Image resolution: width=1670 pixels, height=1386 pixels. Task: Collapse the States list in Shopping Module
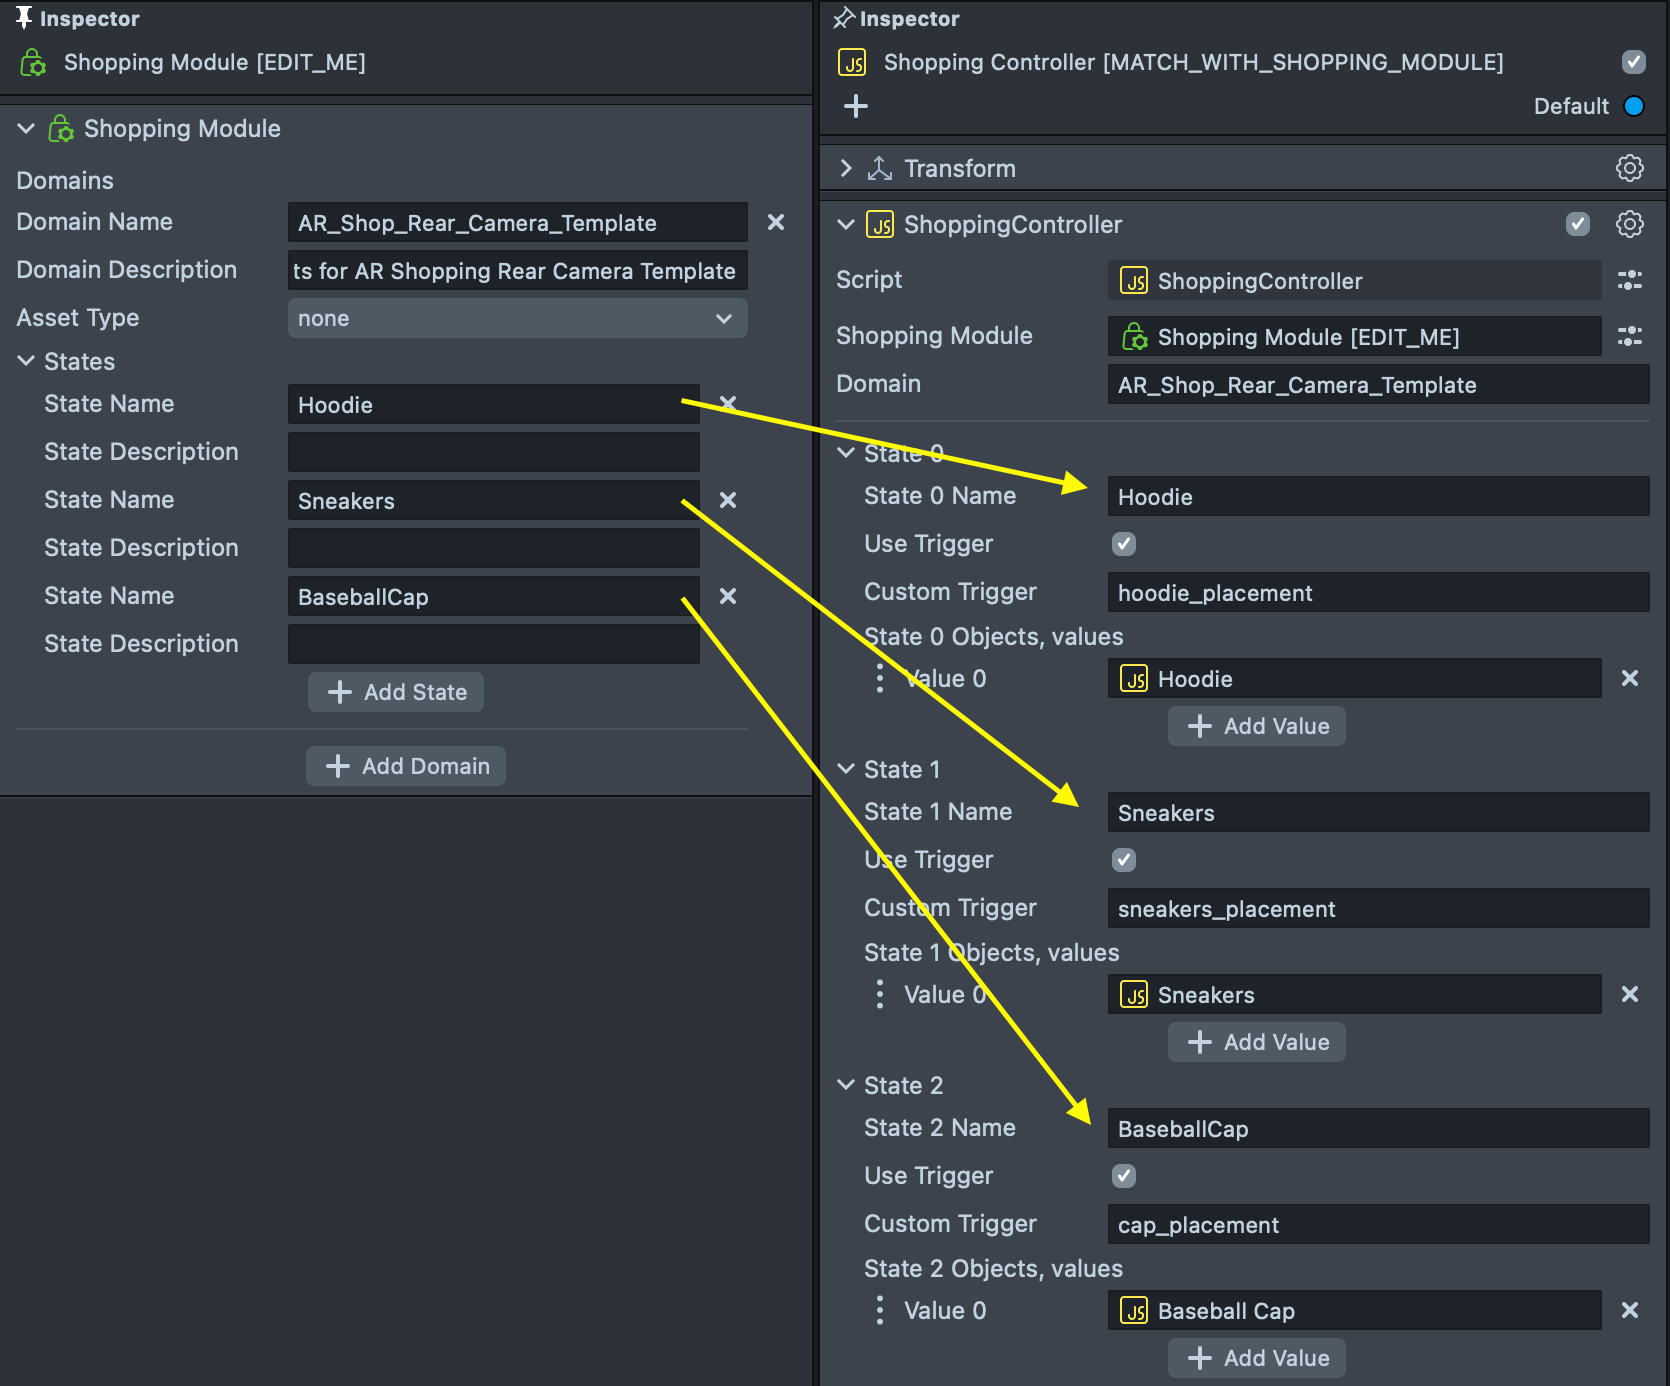pos(27,361)
